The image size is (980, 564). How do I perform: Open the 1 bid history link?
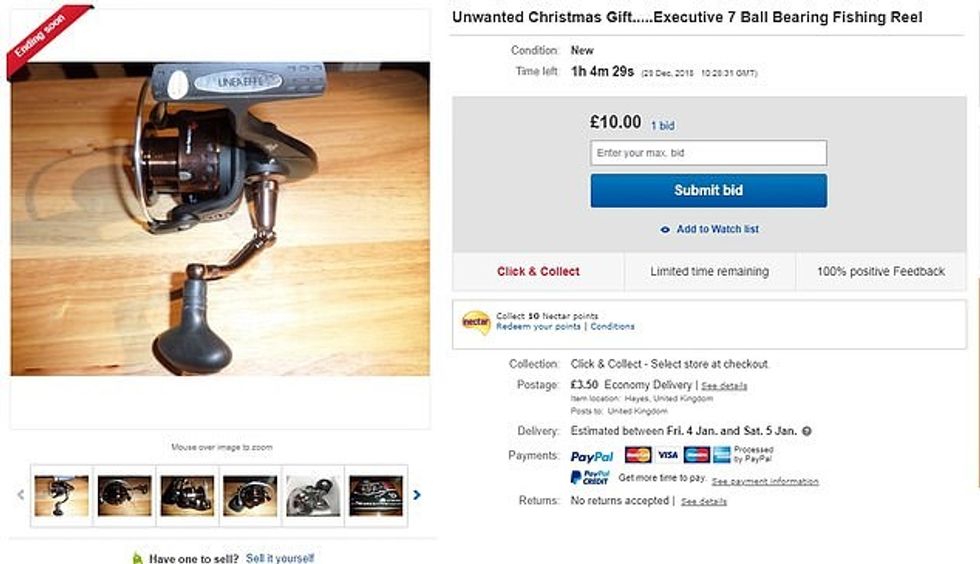[x=662, y=126]
